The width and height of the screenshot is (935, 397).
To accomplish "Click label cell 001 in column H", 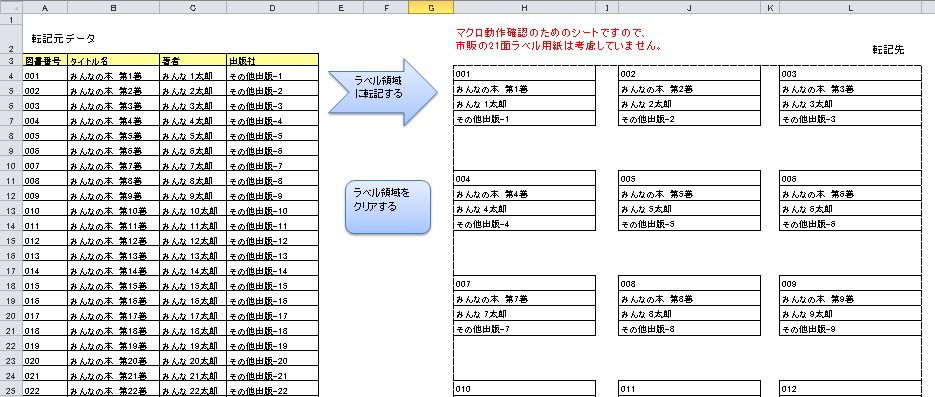I will click(524, 74).
